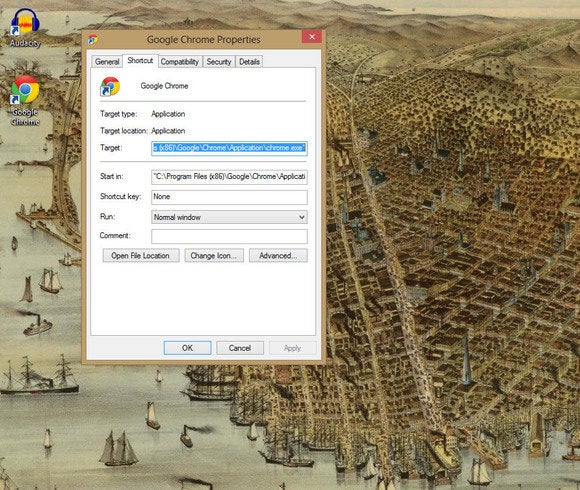Click the Cancel button
This screenshot has height=490, width=580.
(240, 348)
